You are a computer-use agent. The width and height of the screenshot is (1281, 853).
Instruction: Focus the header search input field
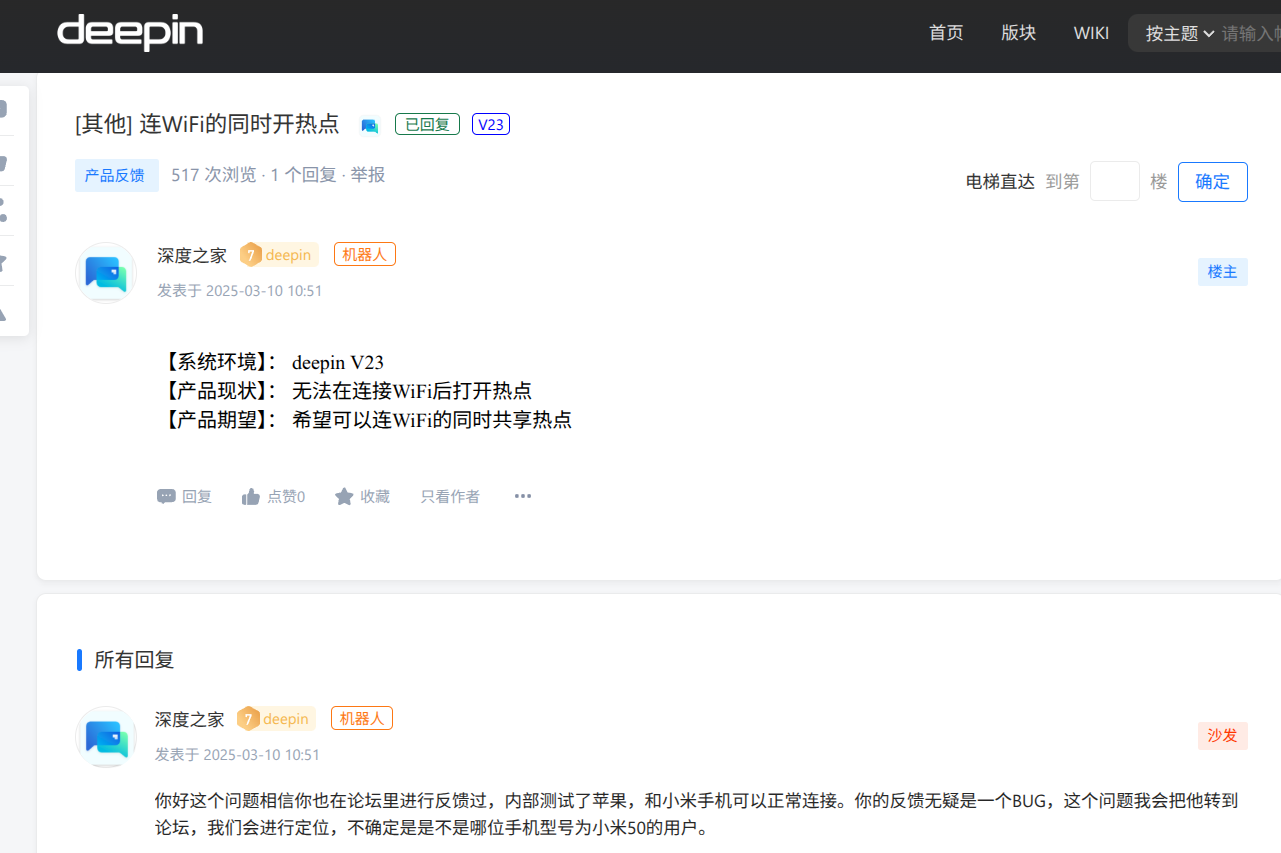(x=1251, y=33)
